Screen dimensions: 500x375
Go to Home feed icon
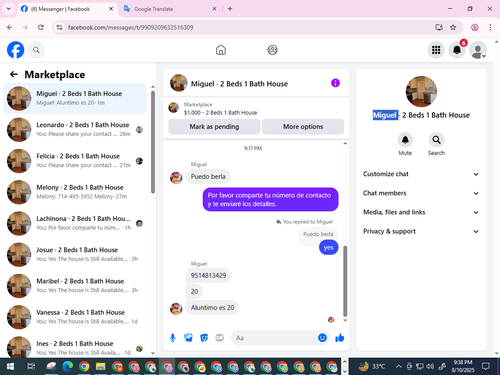[221, 50]
